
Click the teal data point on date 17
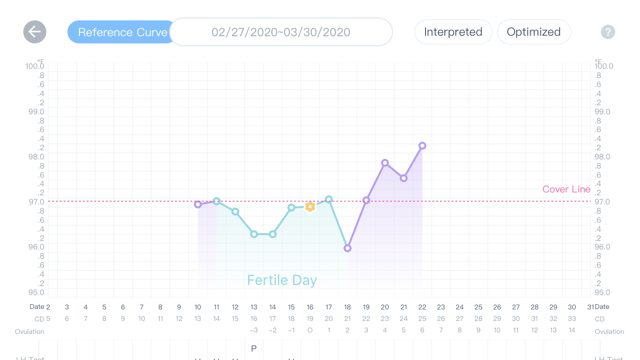[x=329, y=200]
